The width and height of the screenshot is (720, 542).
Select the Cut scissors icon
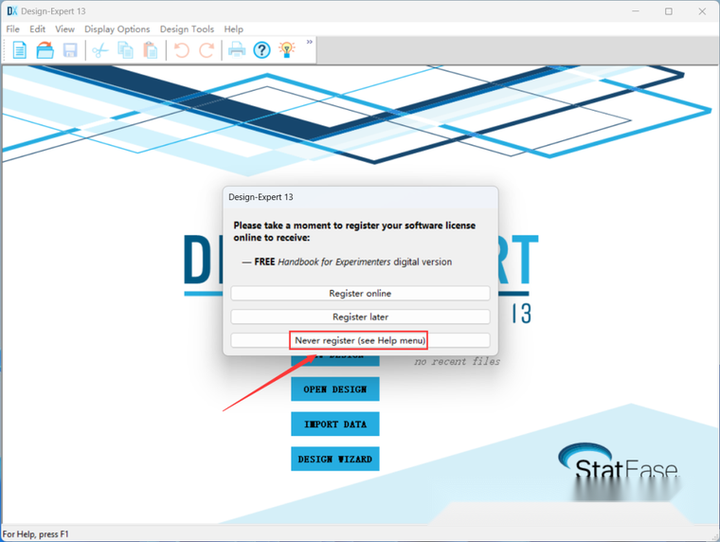click(x=100, y=50)
